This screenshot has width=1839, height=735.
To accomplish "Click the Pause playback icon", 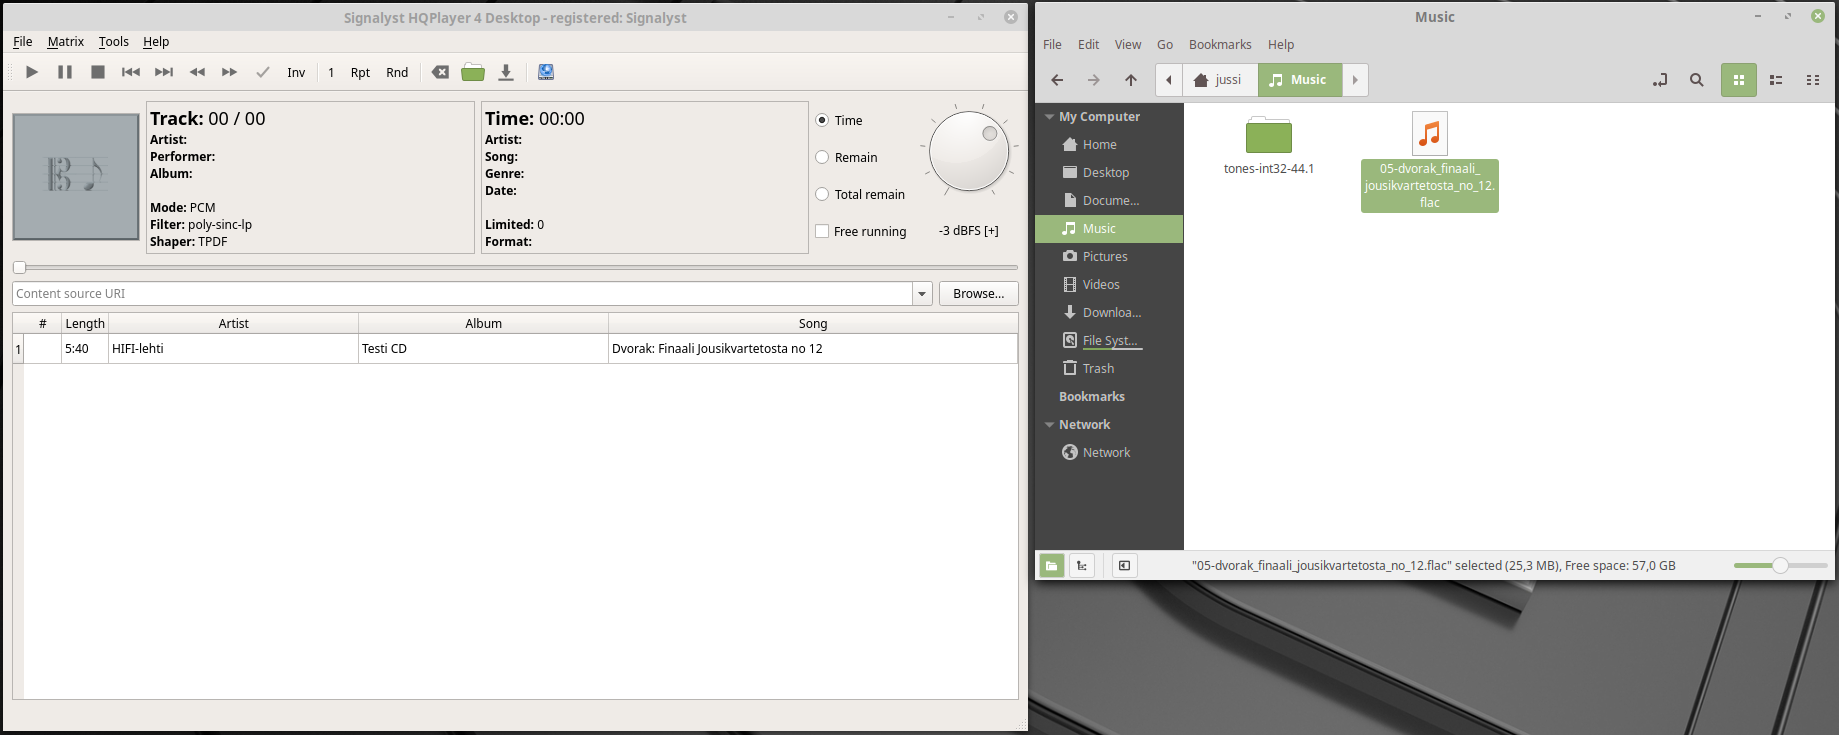I will 65,72.
